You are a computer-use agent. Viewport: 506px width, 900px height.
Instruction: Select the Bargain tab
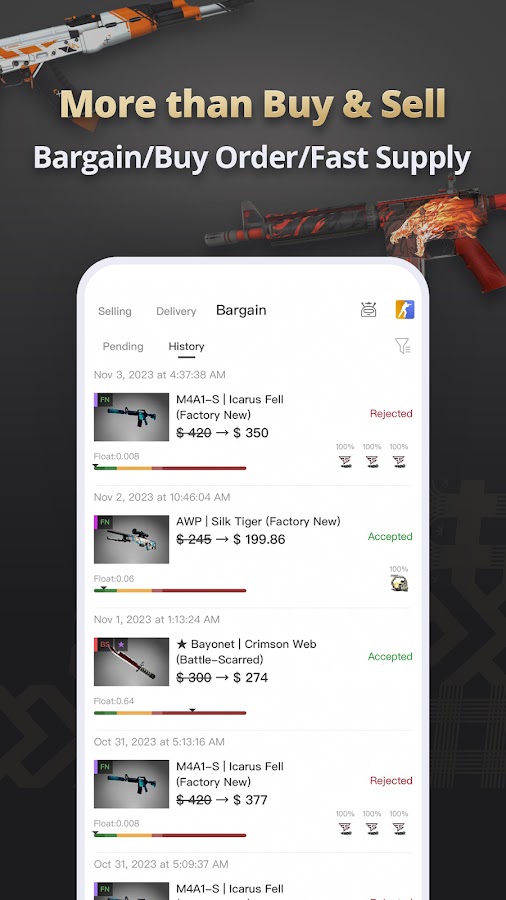click(x=241, y=310)
